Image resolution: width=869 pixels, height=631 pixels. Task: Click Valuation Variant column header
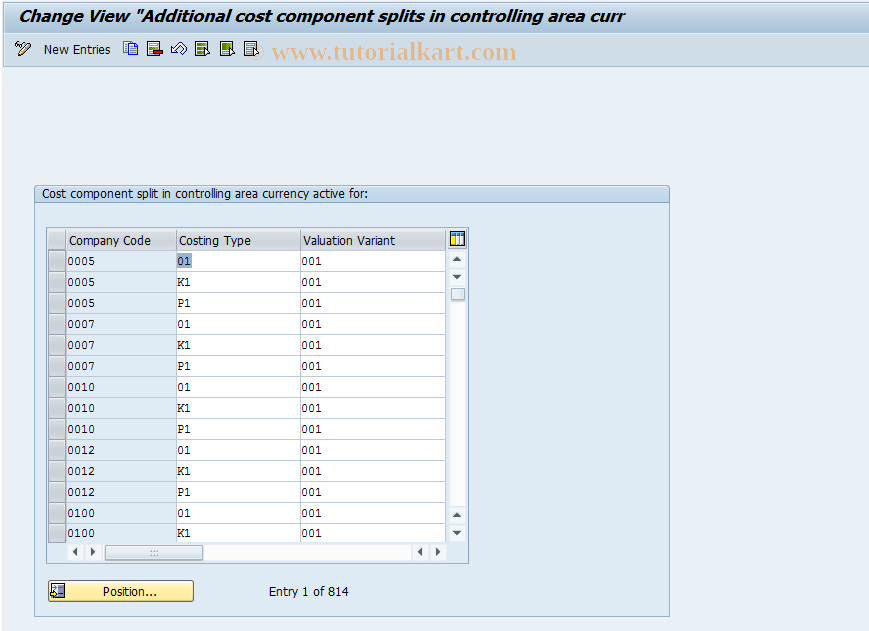[373, 240]
